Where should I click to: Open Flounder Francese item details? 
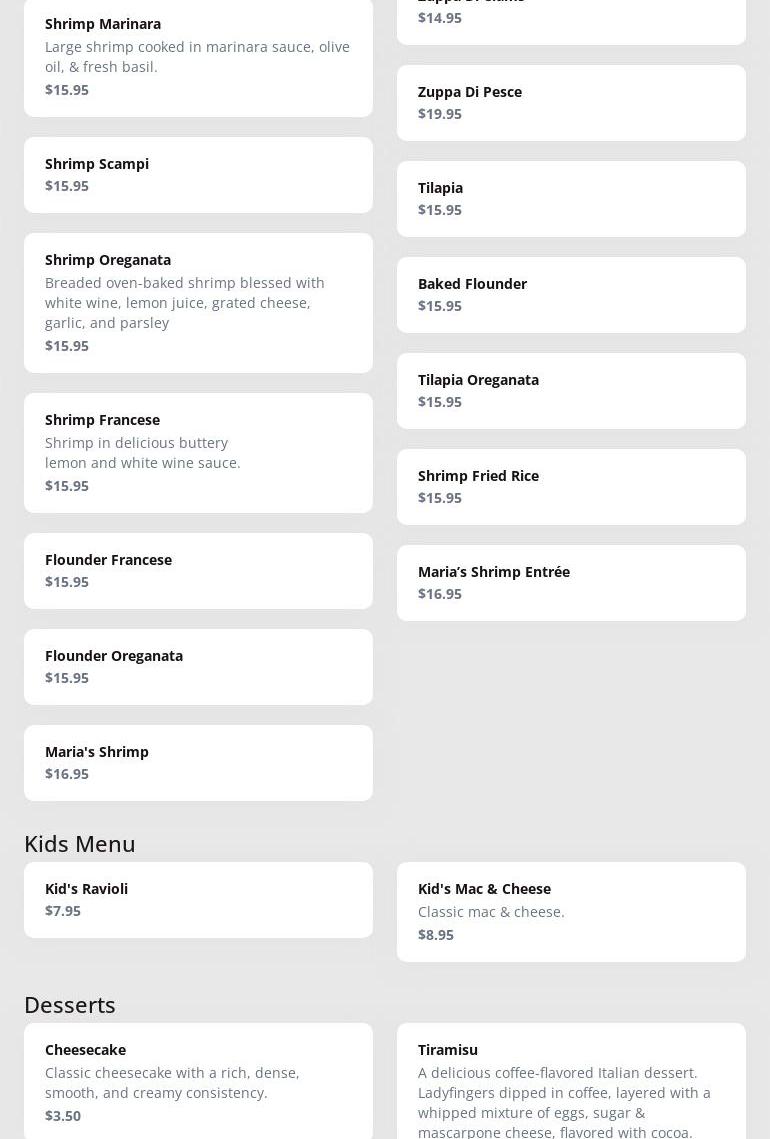(x=198, y=570)
